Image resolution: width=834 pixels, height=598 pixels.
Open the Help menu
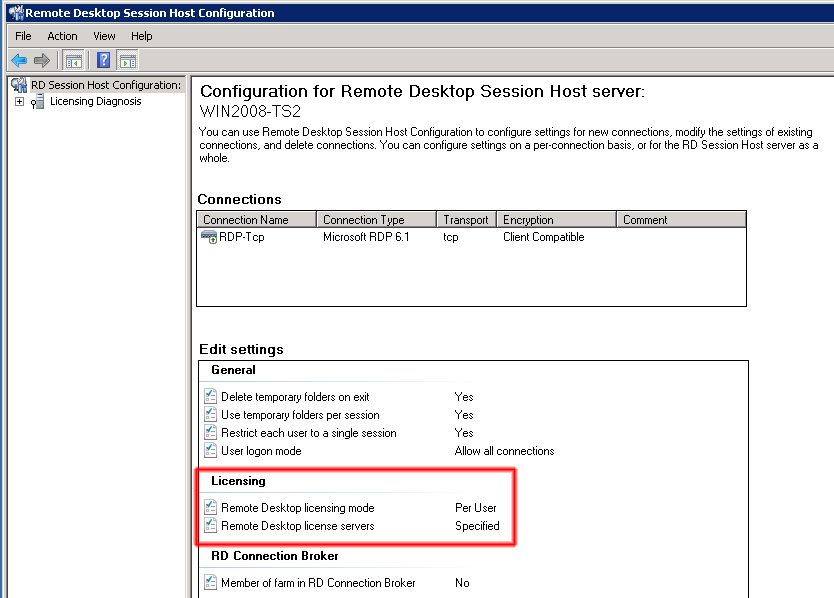[141, 36]
